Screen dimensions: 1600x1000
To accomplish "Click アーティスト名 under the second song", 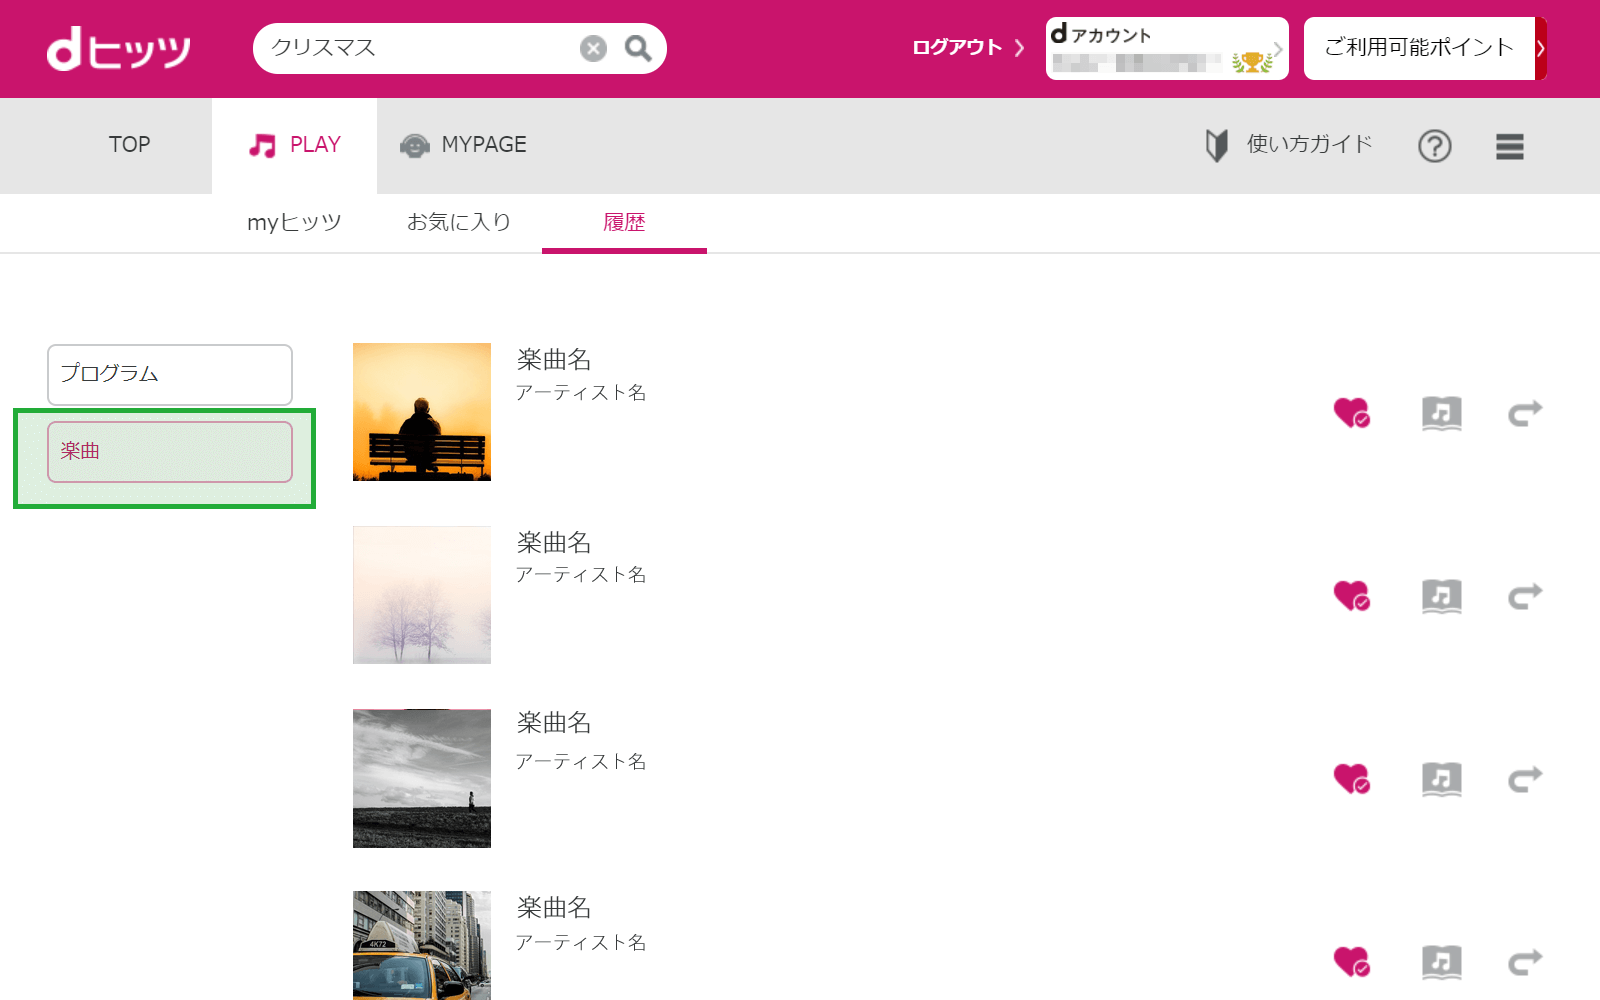I will coord(581,574).
